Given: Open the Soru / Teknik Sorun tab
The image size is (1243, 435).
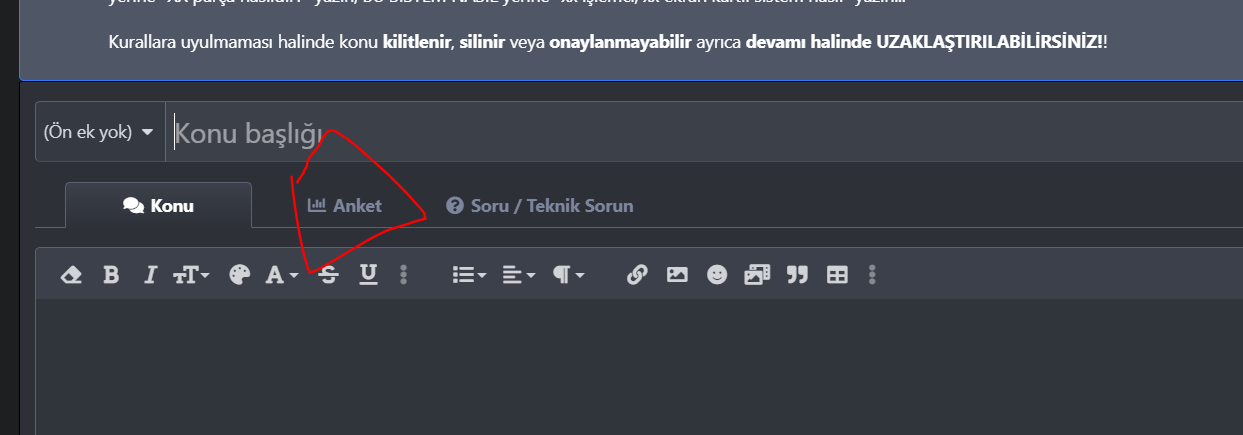Looking at the screenshot, I should [x=539, y=206].
